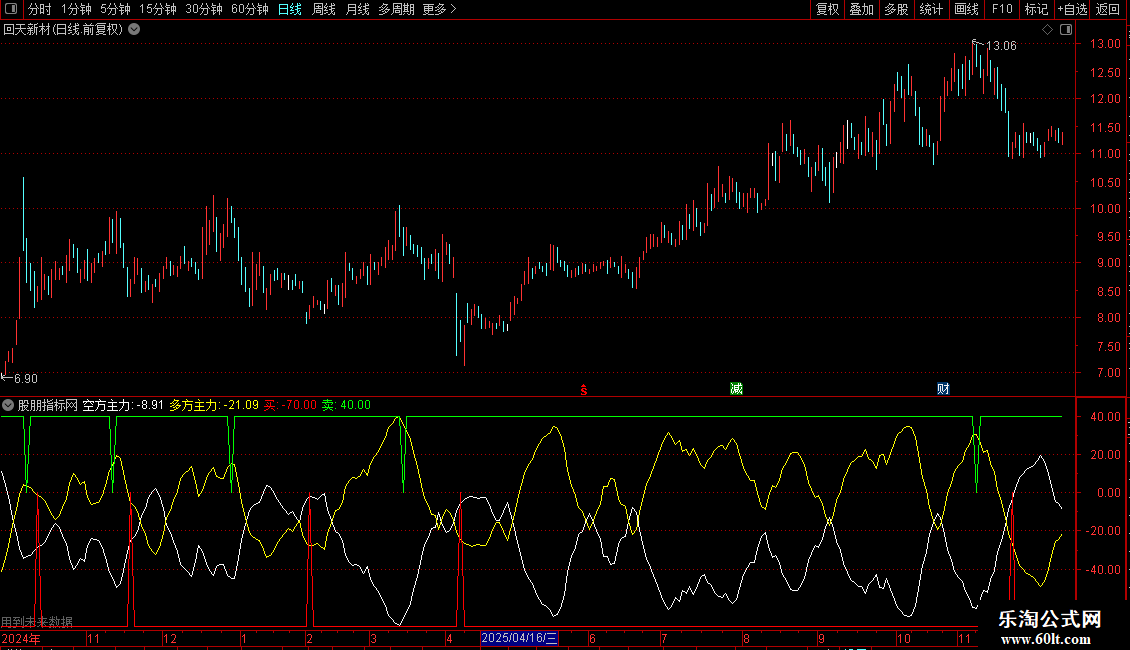Screen dimensions: 1130x650
Task: Click the 多方主力: -21.09 indicator value
Action: [214, 405]
